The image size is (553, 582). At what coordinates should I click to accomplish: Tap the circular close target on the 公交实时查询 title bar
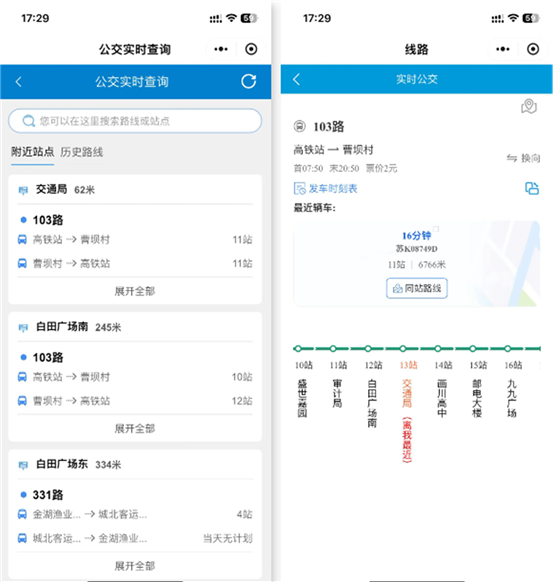click(251, 49)
